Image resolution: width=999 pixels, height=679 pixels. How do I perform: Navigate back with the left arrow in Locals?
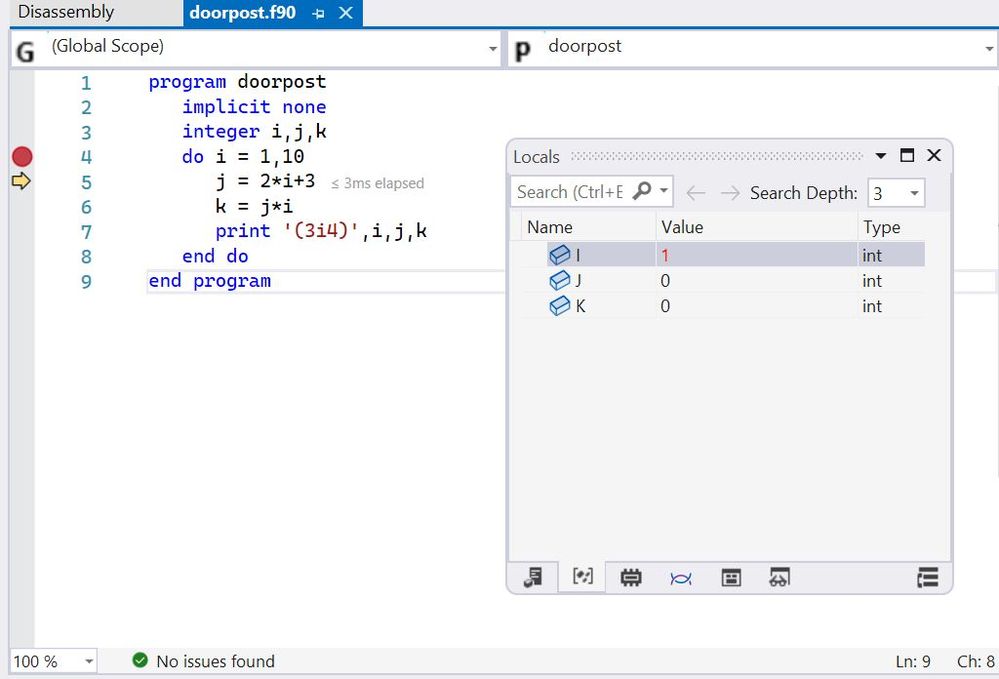pos(696,192)
